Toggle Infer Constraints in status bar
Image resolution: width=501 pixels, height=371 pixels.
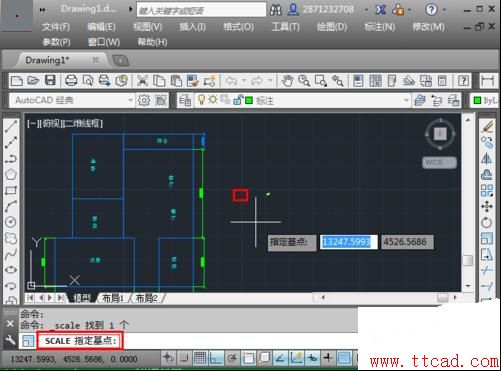coord(168,358)
